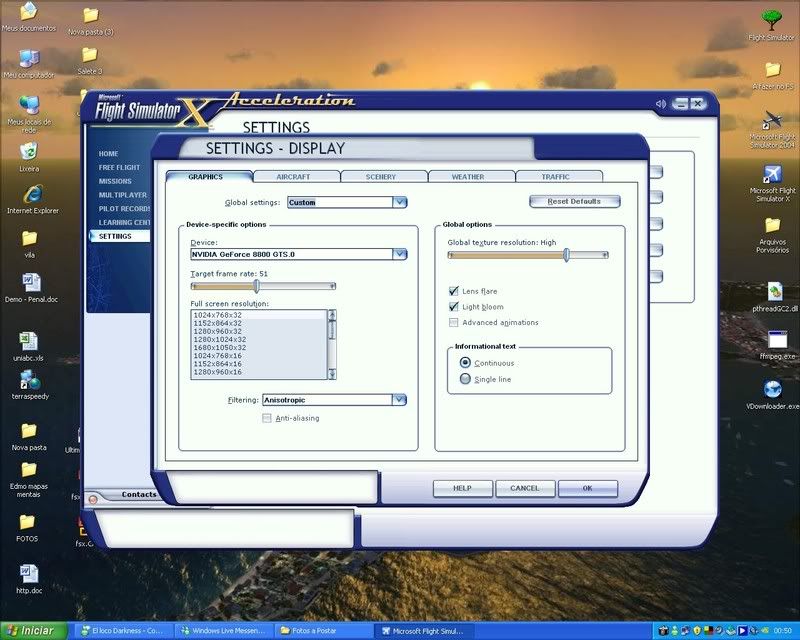Click the resolution list scroll down arrow
Viewport: 800px width, 640px height.
click(332, 375)
